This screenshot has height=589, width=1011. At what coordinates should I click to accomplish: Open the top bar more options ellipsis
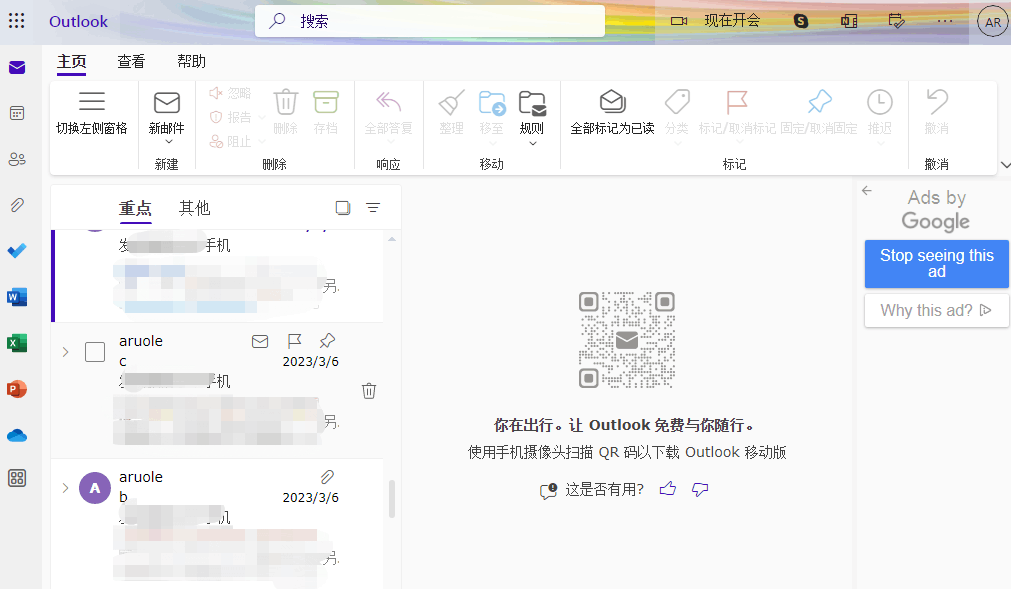coord(945,21)
